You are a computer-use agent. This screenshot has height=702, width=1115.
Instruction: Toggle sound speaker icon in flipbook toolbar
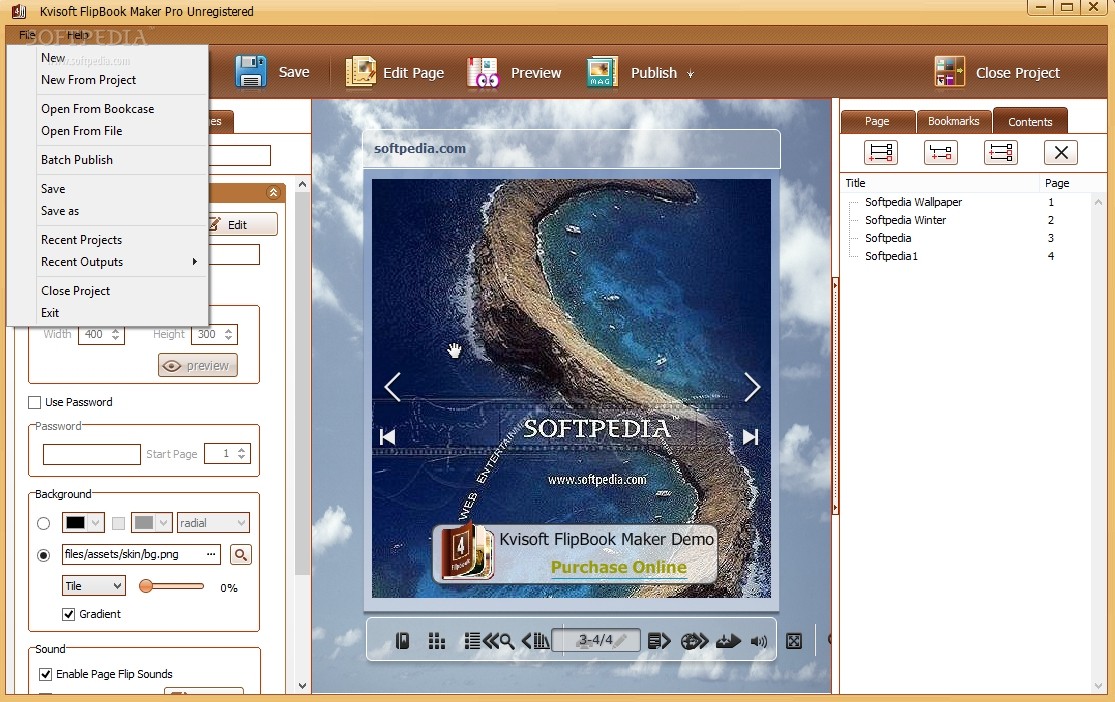tap(759, 642)
